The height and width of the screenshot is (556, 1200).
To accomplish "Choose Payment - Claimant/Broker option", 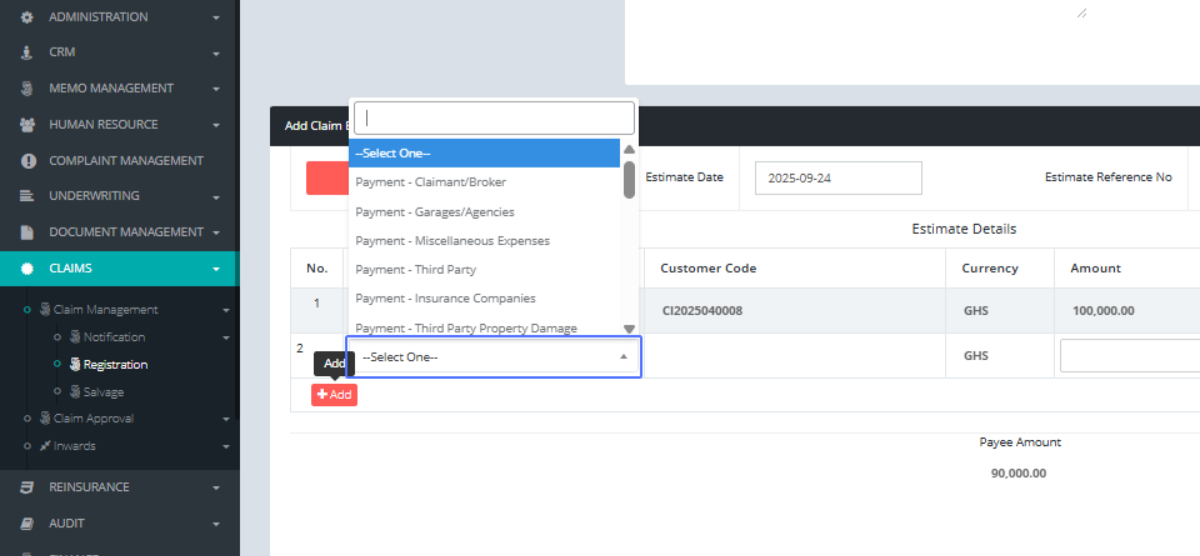I will coord(431,182).
